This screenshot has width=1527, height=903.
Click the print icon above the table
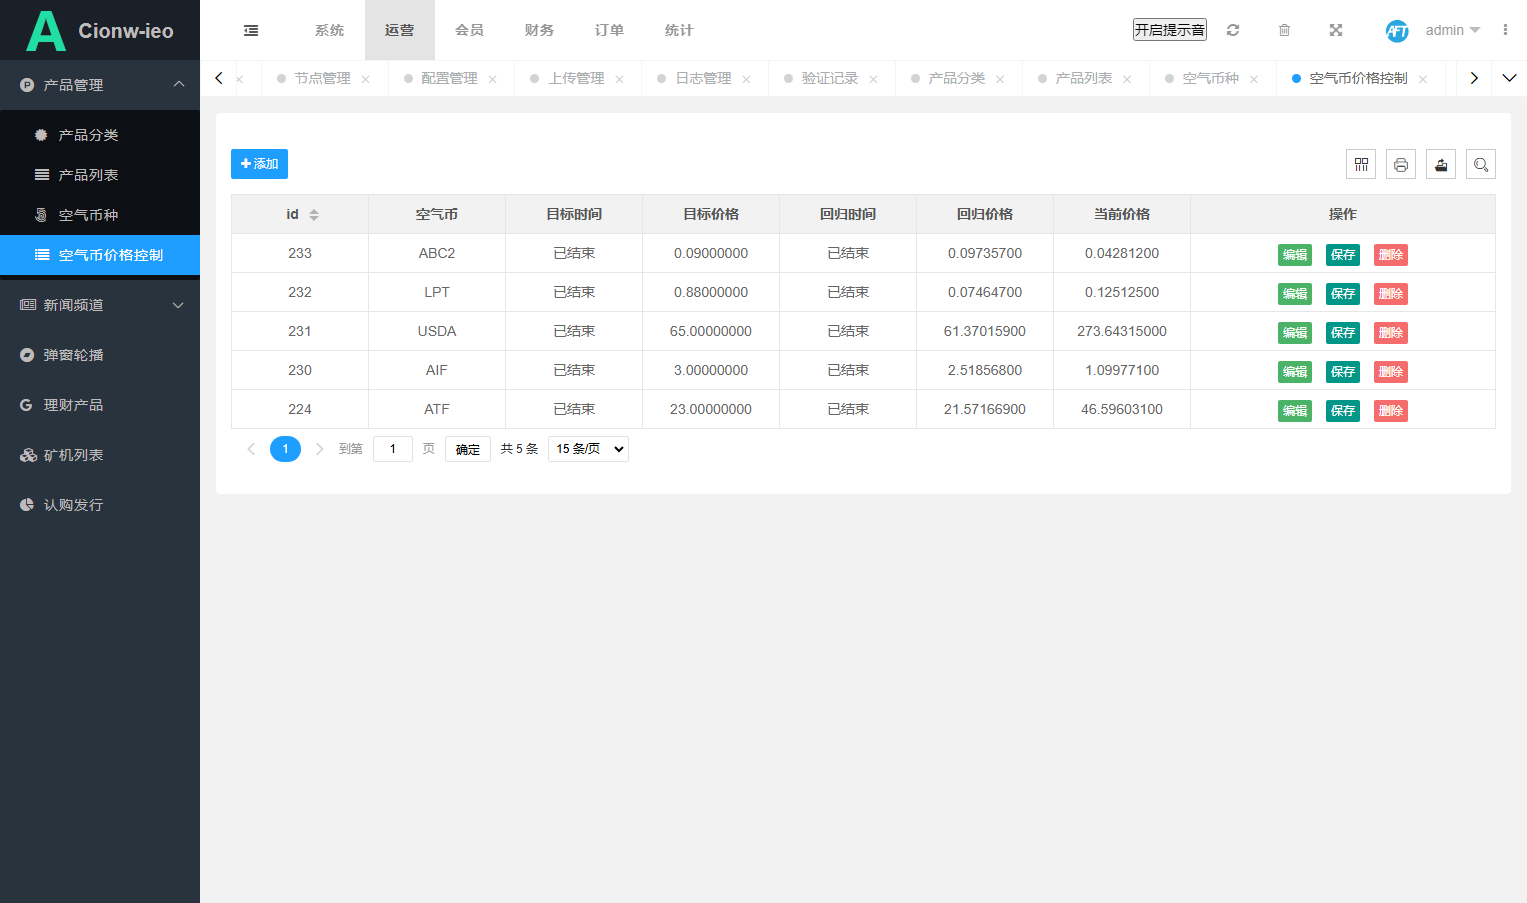(1401, 164)
